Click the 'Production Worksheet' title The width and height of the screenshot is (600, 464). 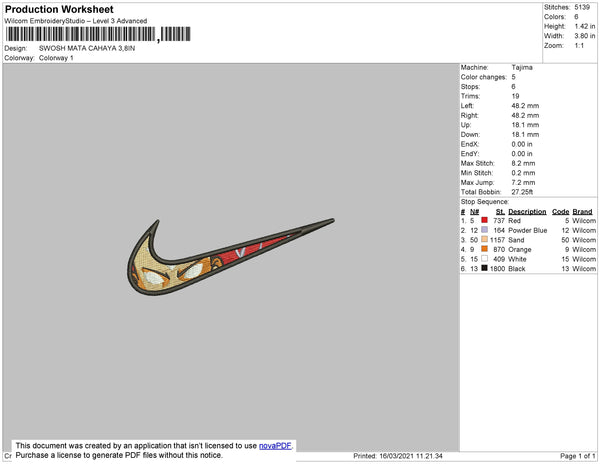[59, 10]
